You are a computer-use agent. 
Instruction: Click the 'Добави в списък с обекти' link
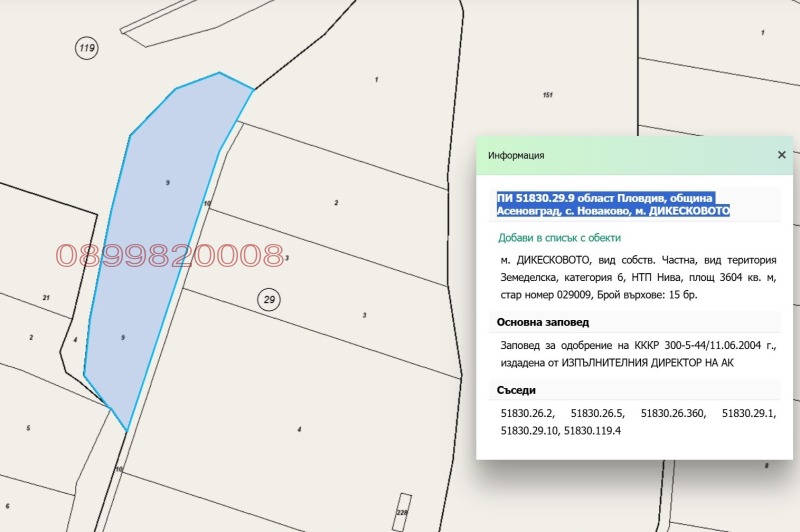tap(559, 238)
